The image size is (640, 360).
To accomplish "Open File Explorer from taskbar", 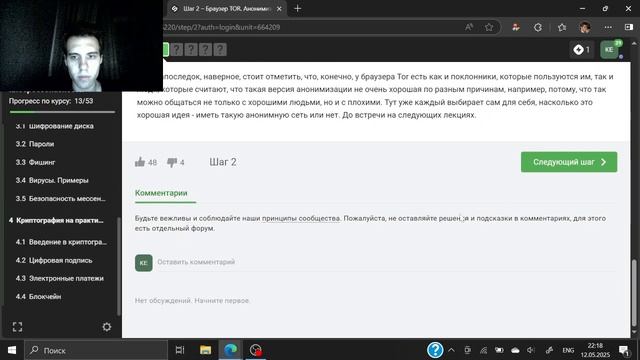I will 205,350.
